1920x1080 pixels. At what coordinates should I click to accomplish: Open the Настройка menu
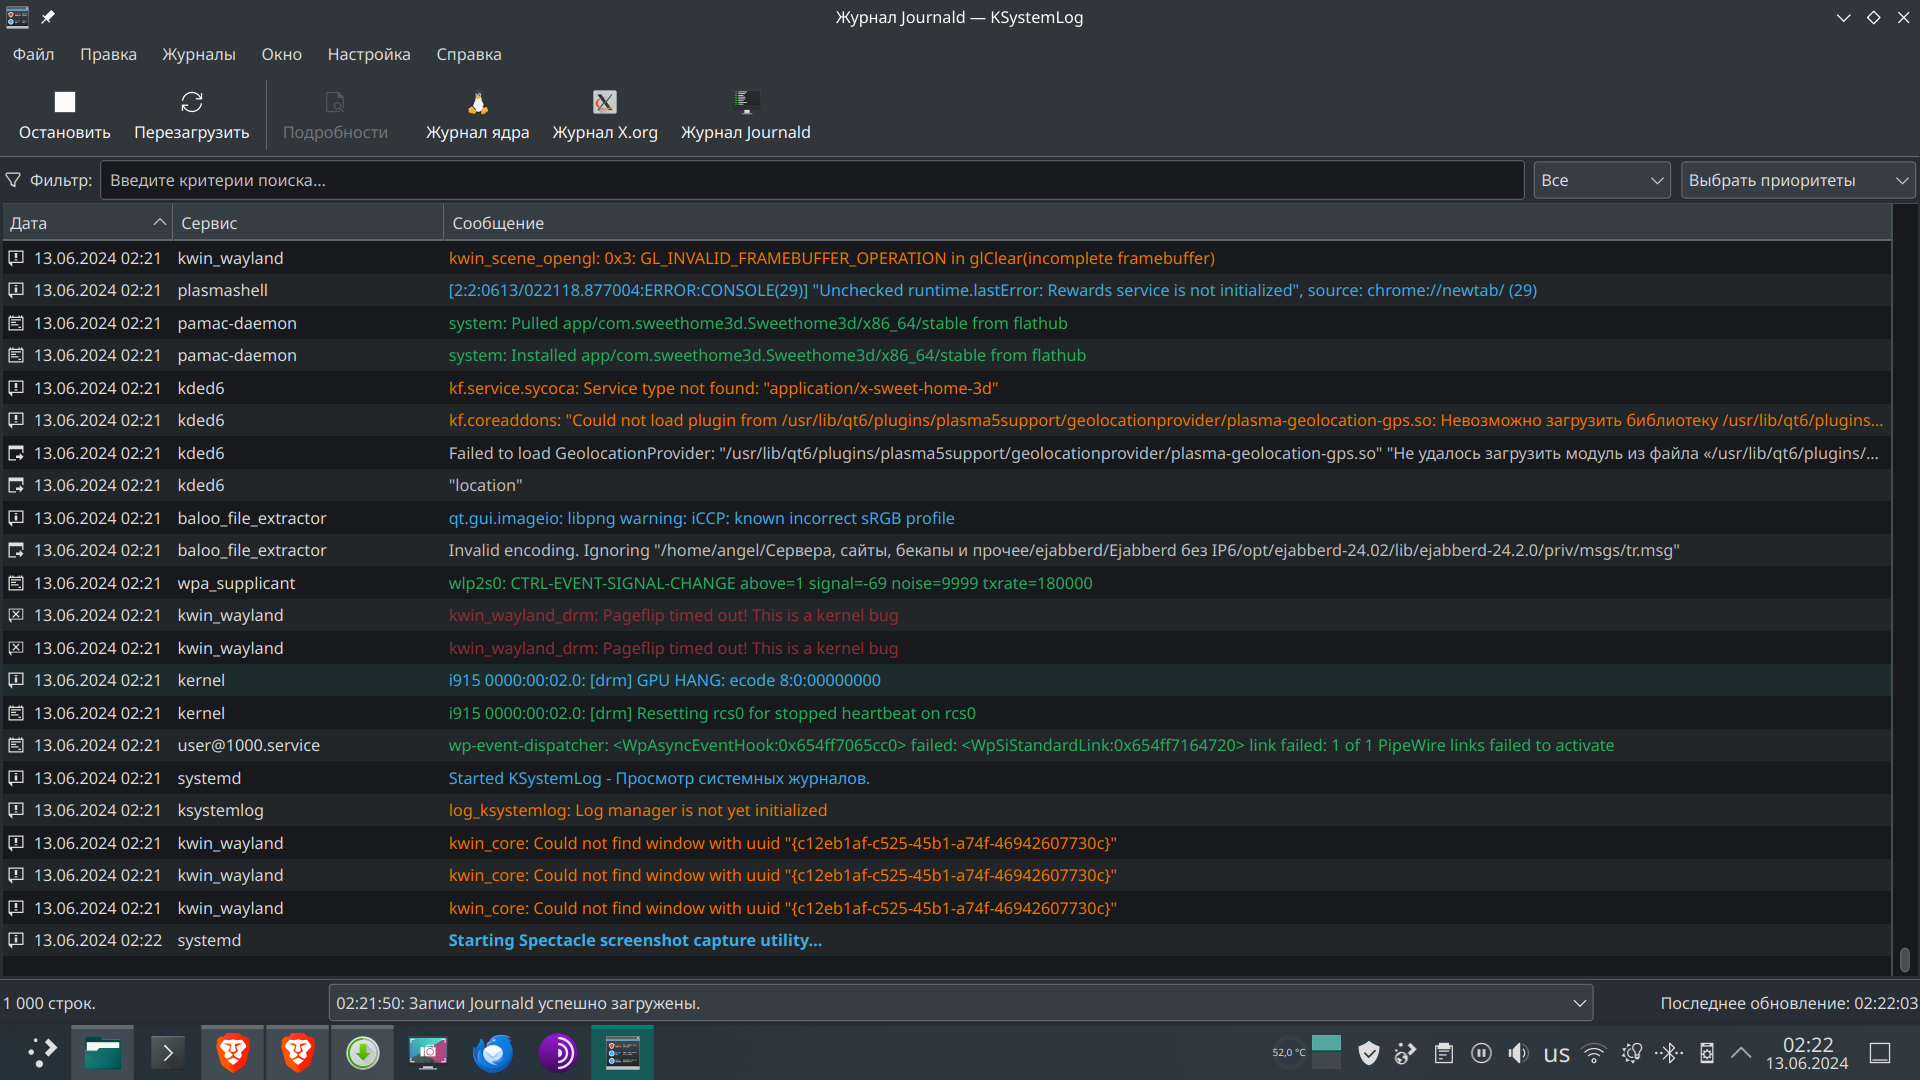368,54
